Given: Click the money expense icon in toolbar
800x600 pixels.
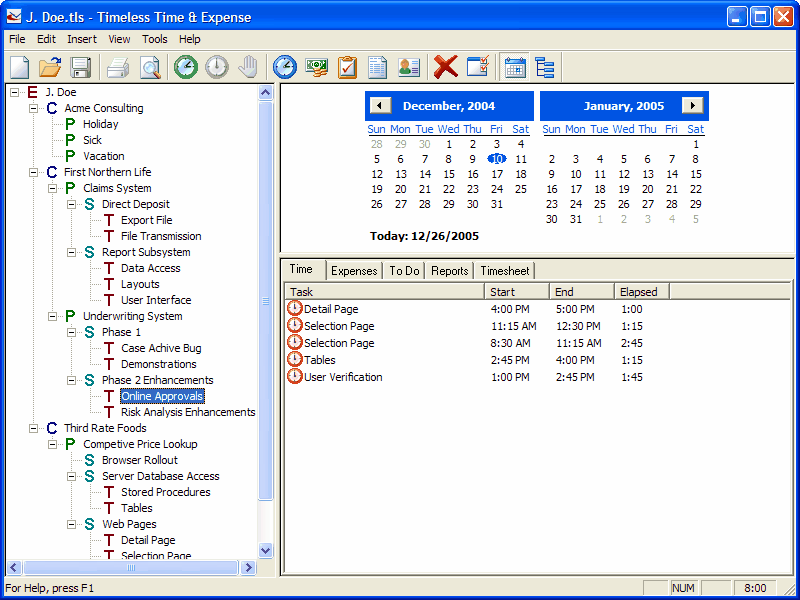Looking at the screenshot, I should pyautogui.click(x=316, y=67).
